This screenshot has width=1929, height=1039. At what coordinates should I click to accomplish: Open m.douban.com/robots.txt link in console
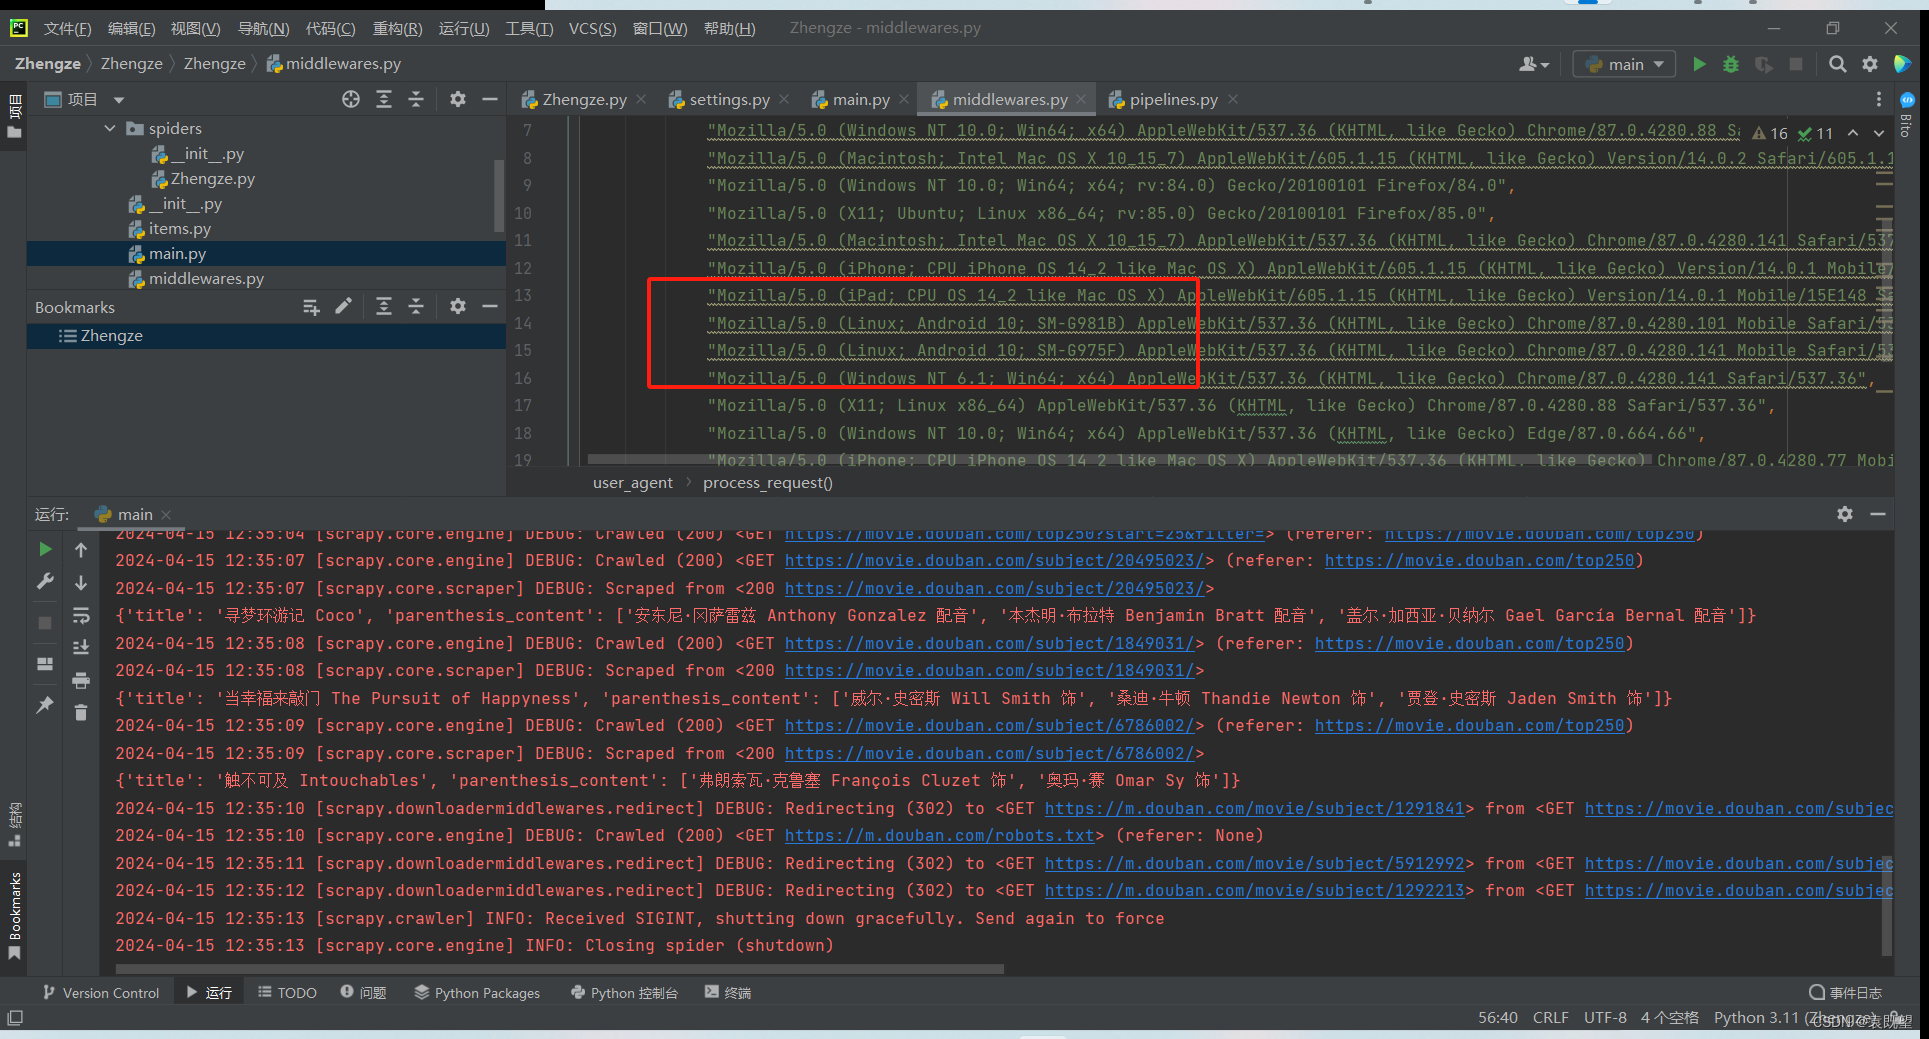click(940, 835)
